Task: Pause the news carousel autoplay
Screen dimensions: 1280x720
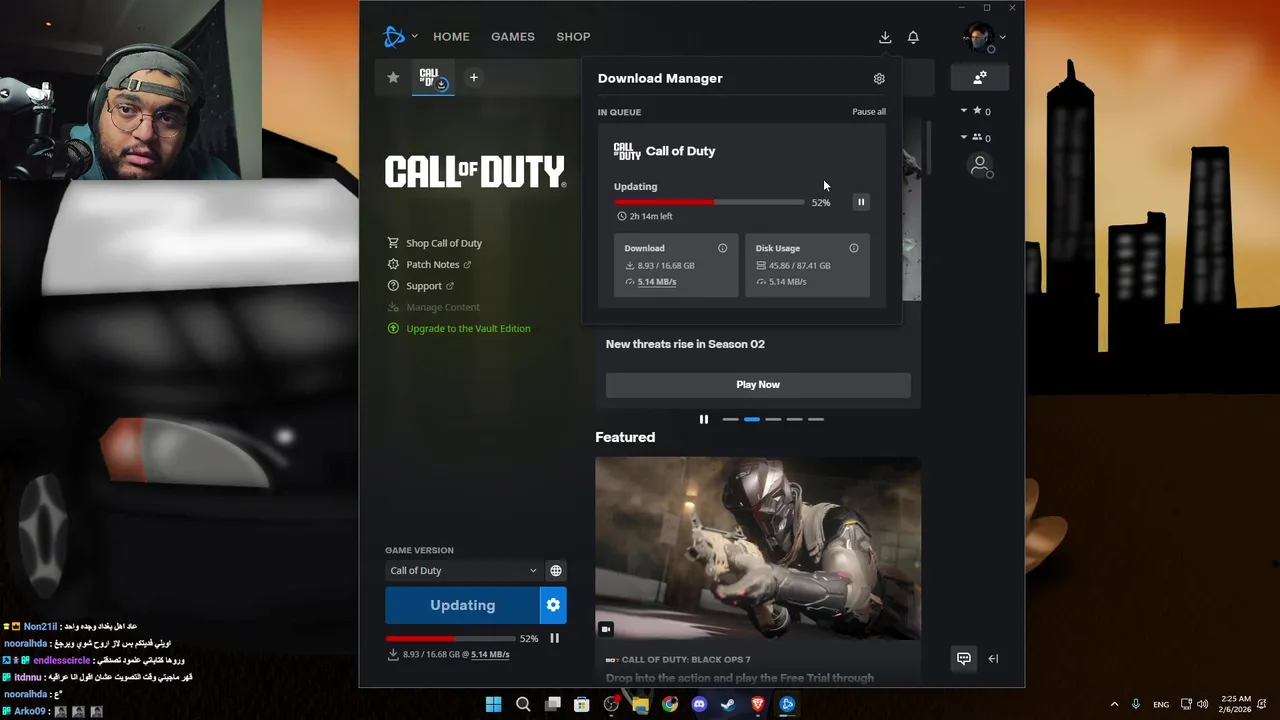Action: pyautogui.click(x=703, y=419)
